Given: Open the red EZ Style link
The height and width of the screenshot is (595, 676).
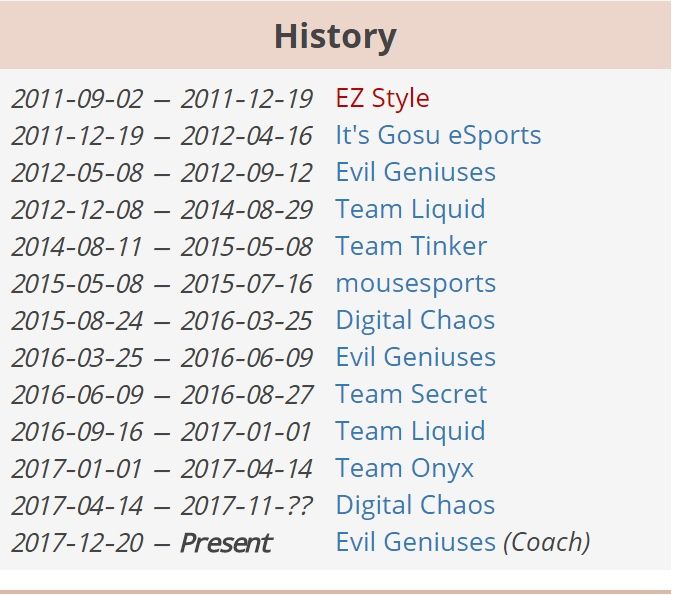Looking at the screenshot, I should 382,99.
